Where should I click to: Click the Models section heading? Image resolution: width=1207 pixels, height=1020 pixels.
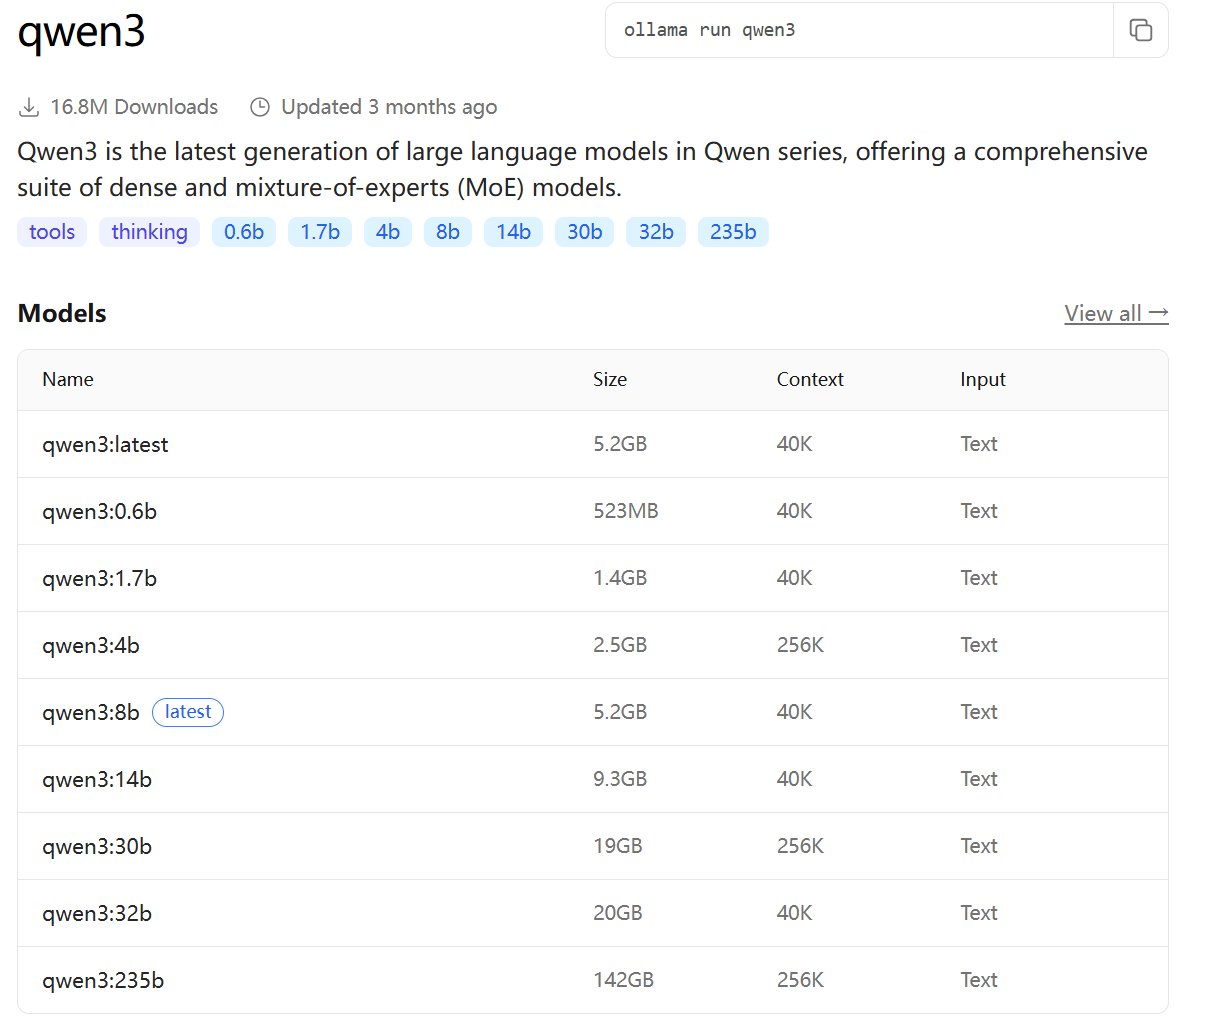point(62,313)
